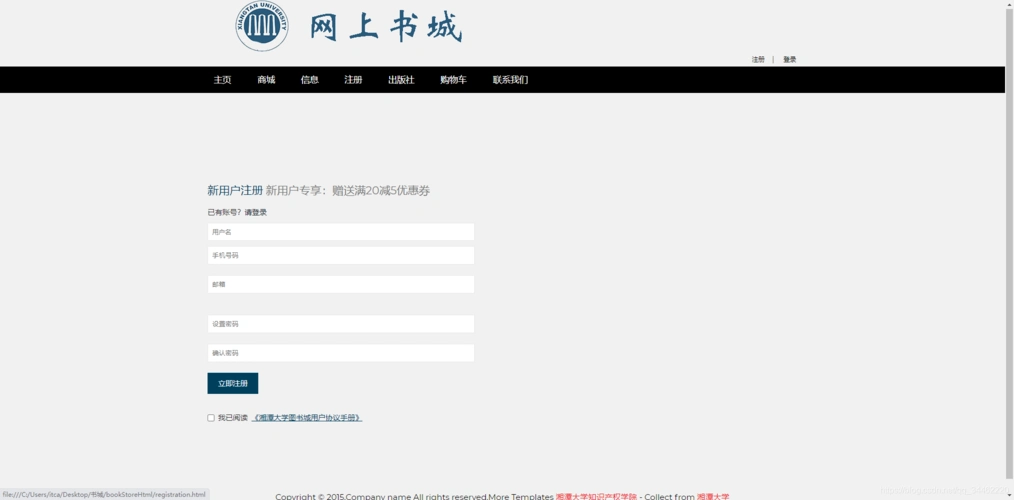The width and height of the screenshot is (1014, 500).
Task: Open 注册 in the black navigation bar
Action: click(x=353, y=80)
